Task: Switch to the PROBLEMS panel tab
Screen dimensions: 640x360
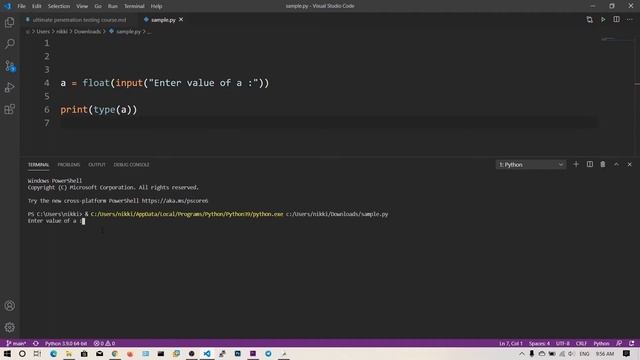Action: (x=69, y=164)
